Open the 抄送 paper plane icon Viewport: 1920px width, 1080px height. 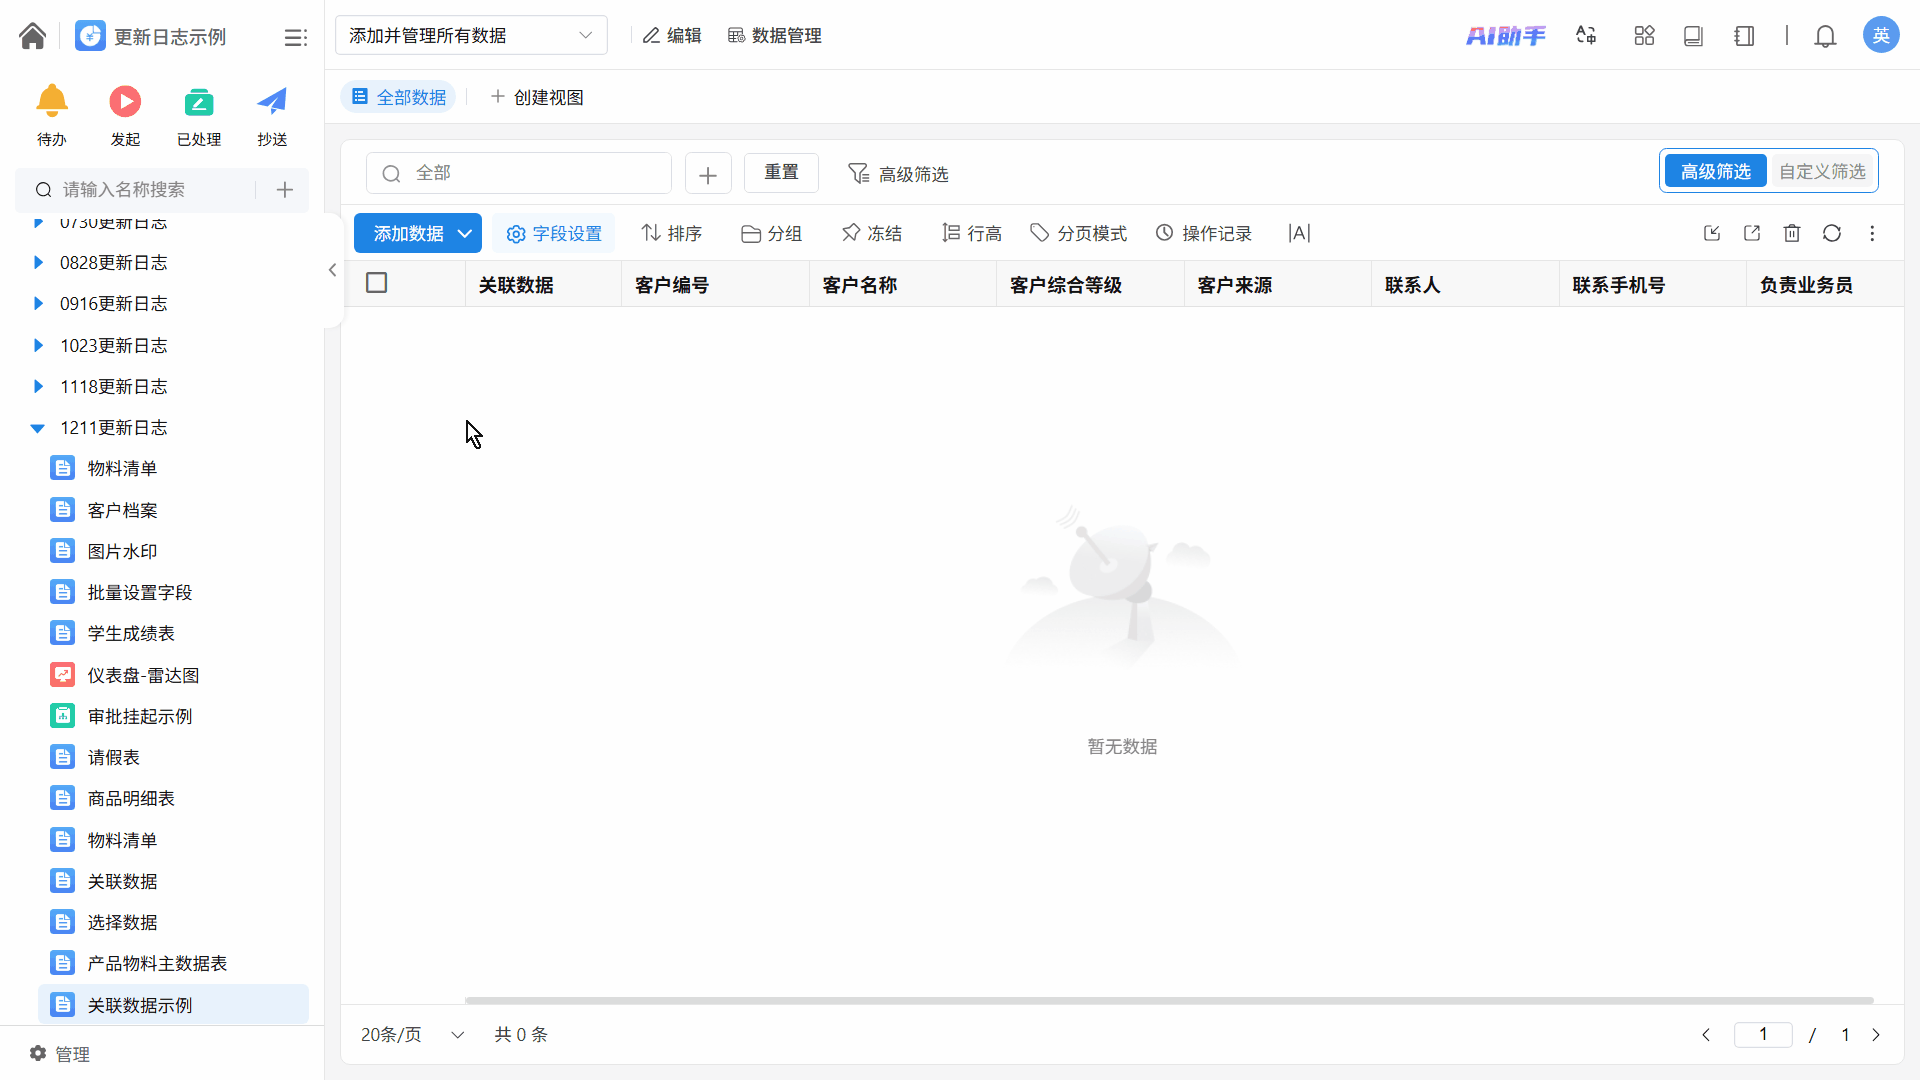(x=272, y=102)
